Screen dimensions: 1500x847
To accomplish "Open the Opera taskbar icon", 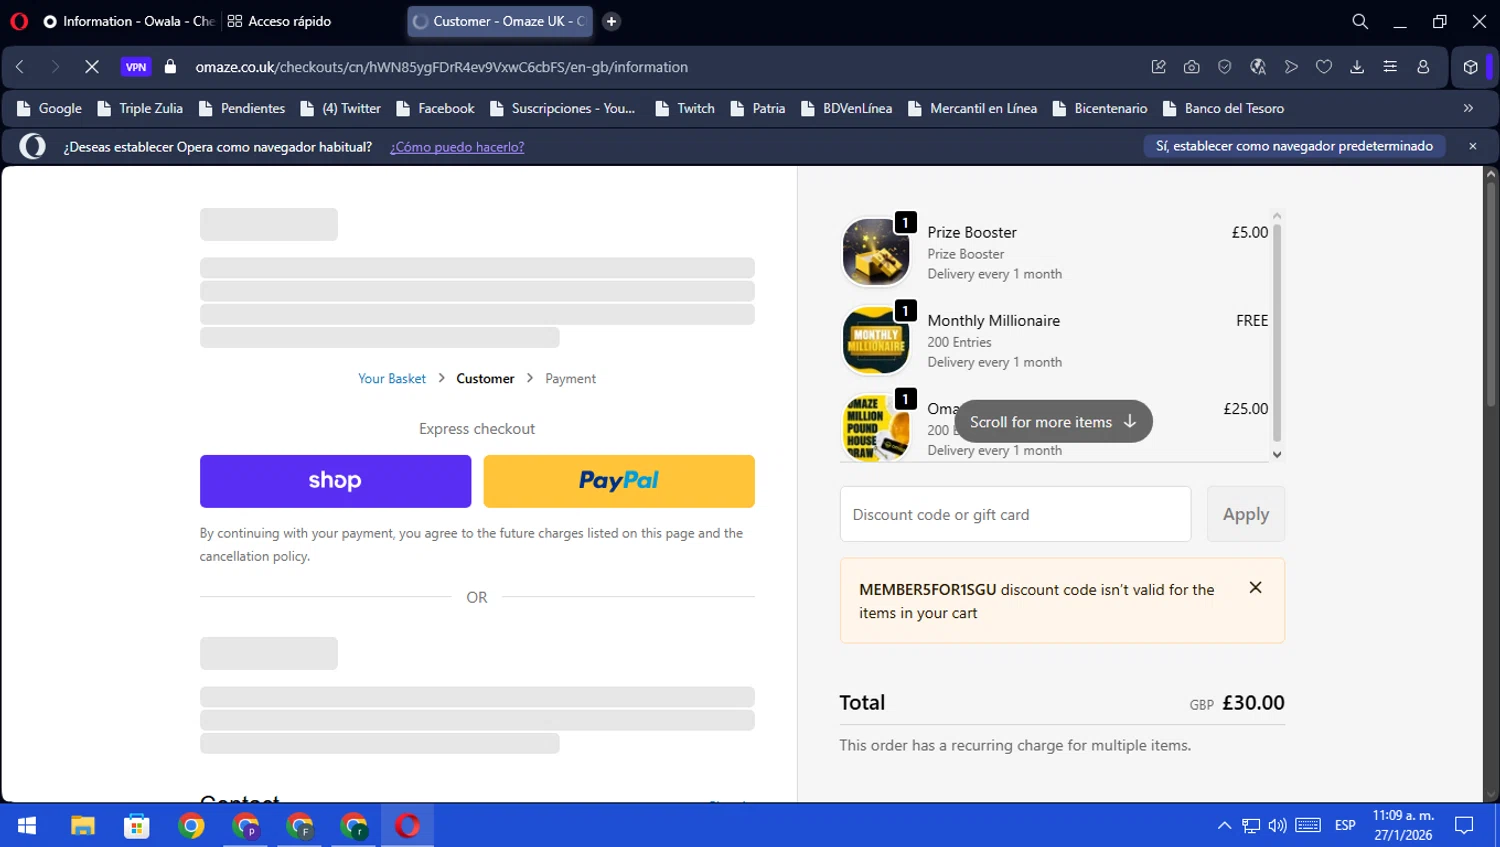I will tap(407, 825).
